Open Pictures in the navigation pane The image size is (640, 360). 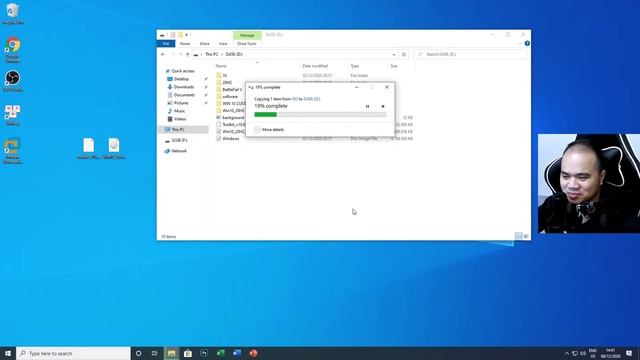(x=178, y=103)
